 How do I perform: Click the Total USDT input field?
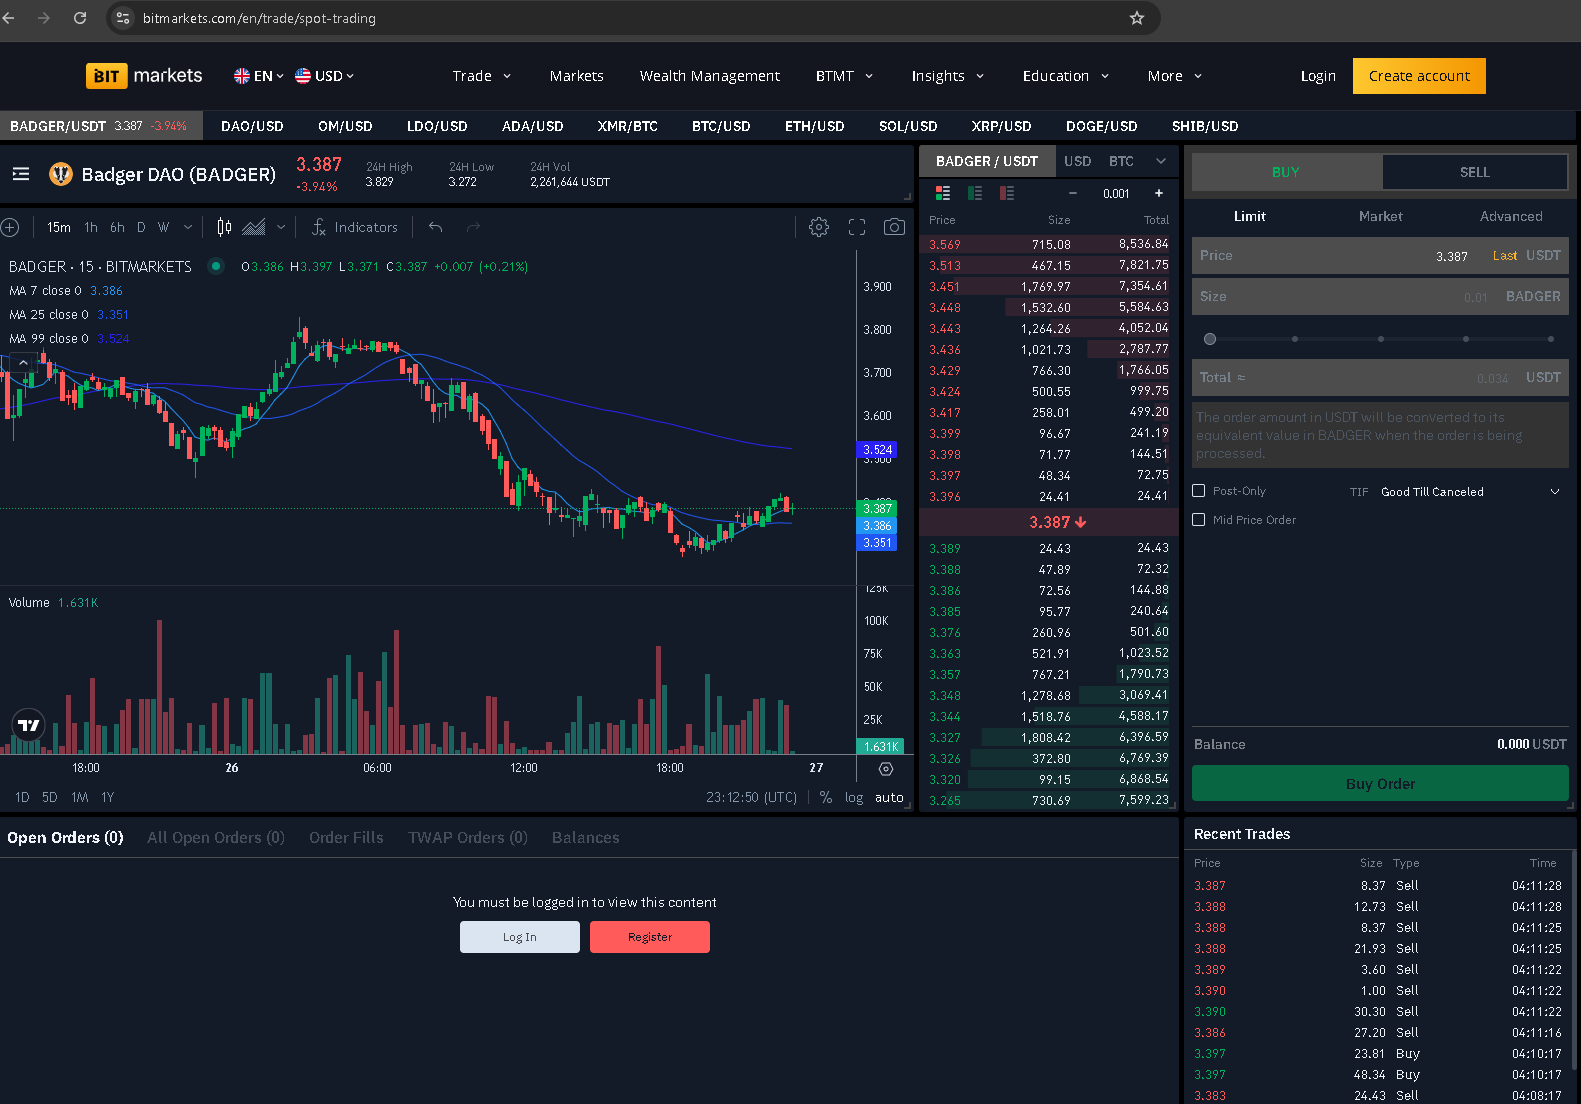point(1380,377)
